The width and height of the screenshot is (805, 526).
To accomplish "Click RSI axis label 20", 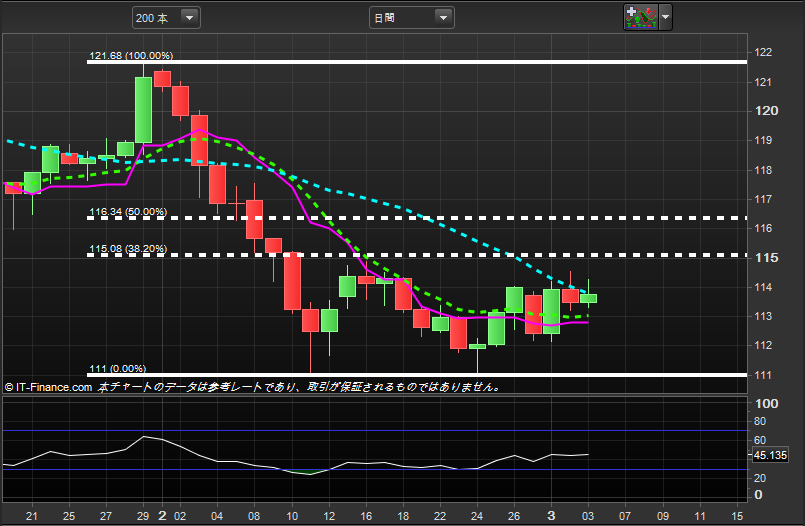I will (760, 478).
